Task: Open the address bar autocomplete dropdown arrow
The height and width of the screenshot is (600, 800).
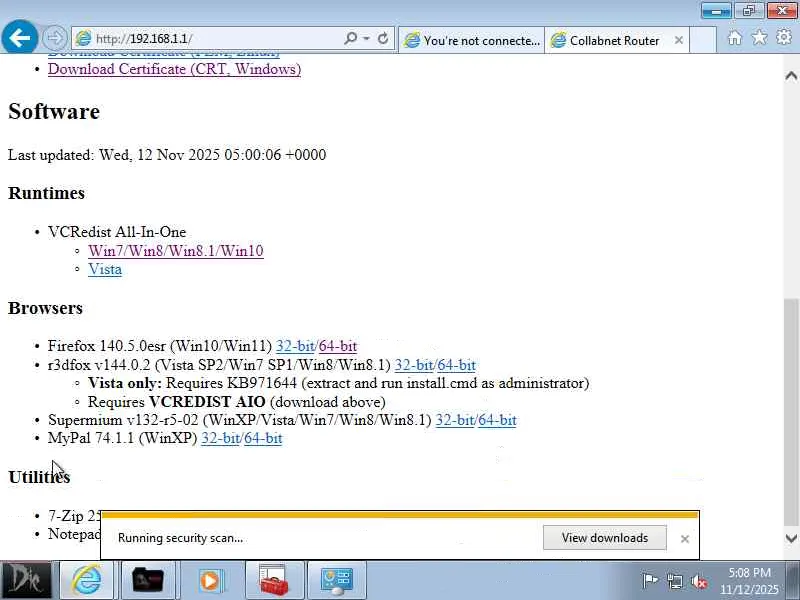Action: (366, 38)
